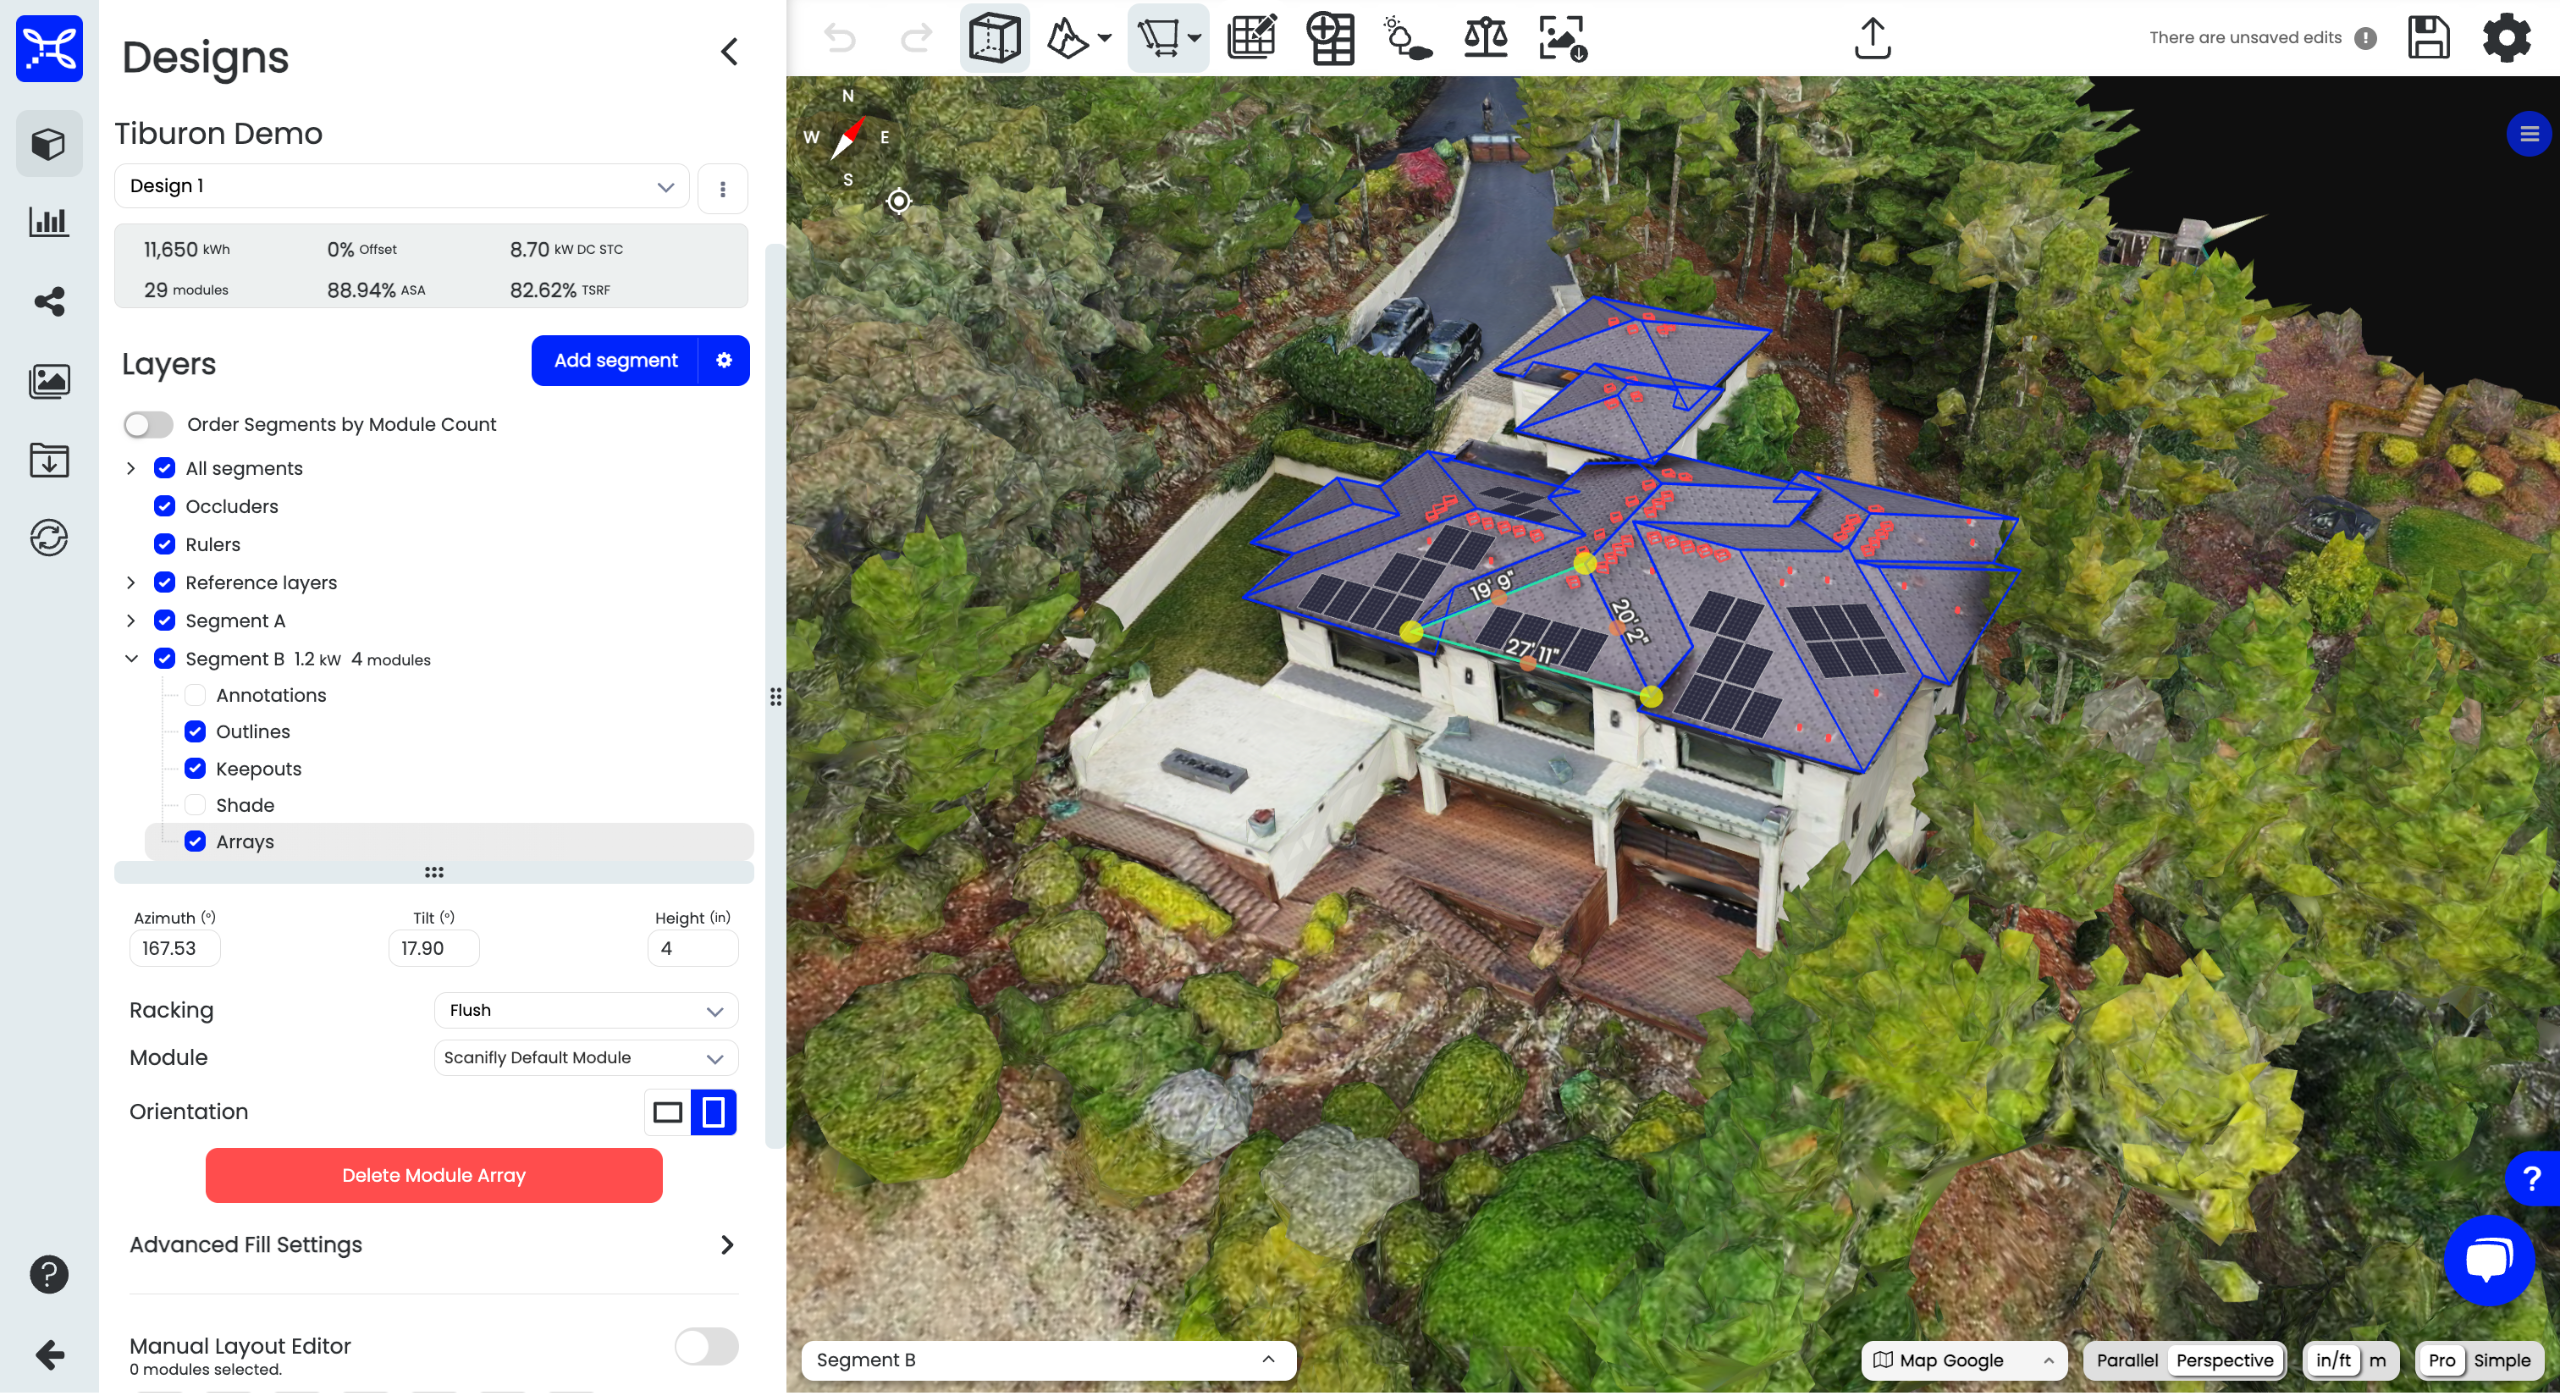Viewport: 2560px width, 1393px height.
Task: Open the settings gear in top toolbar
Action: tap(2506, 38)
